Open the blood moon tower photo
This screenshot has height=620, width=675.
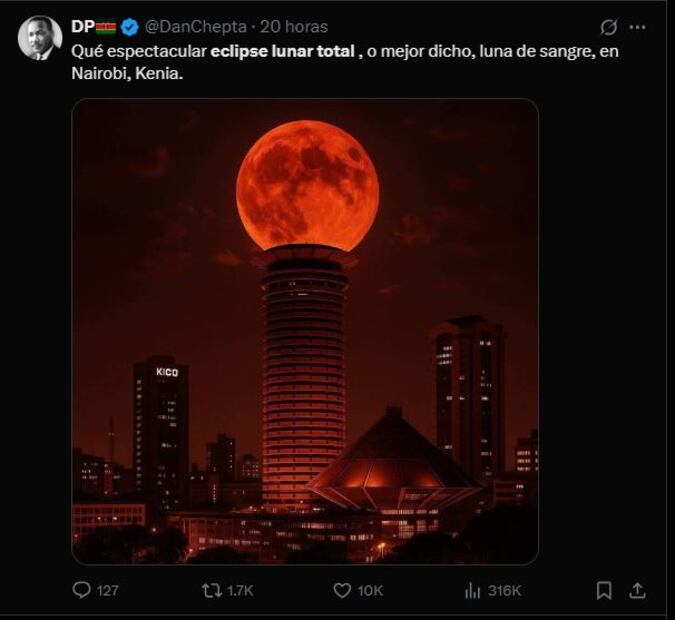pyautogui.click(x=305, y=330)
